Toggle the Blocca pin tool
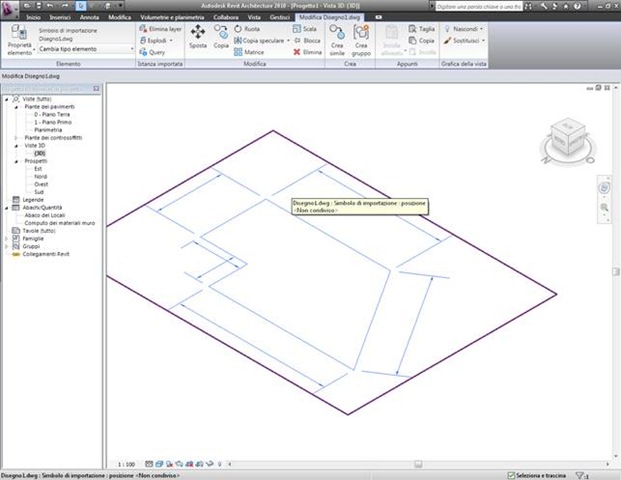 click(x=307, y=40)
